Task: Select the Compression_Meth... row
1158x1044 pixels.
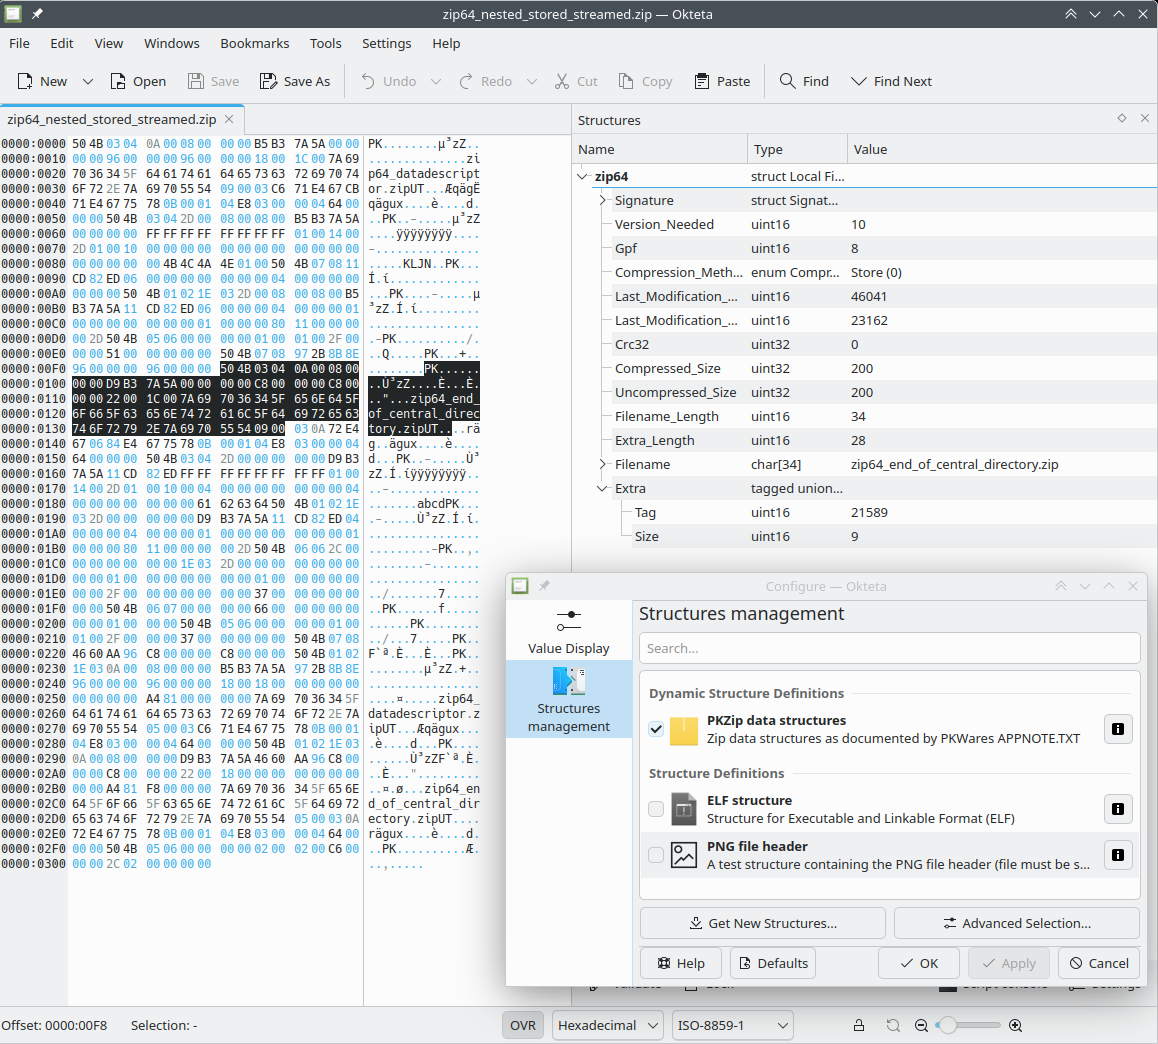Action: coord(865,272)
